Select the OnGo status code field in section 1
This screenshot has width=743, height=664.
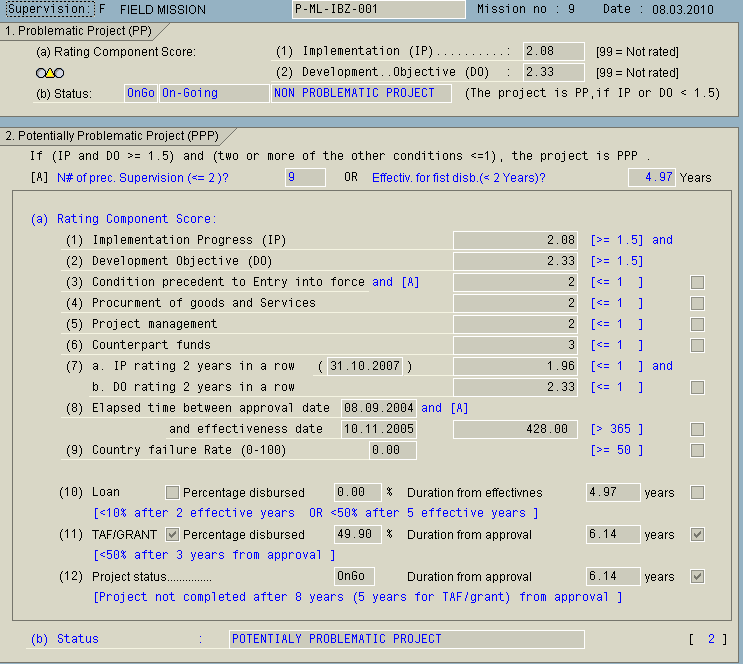140,93
